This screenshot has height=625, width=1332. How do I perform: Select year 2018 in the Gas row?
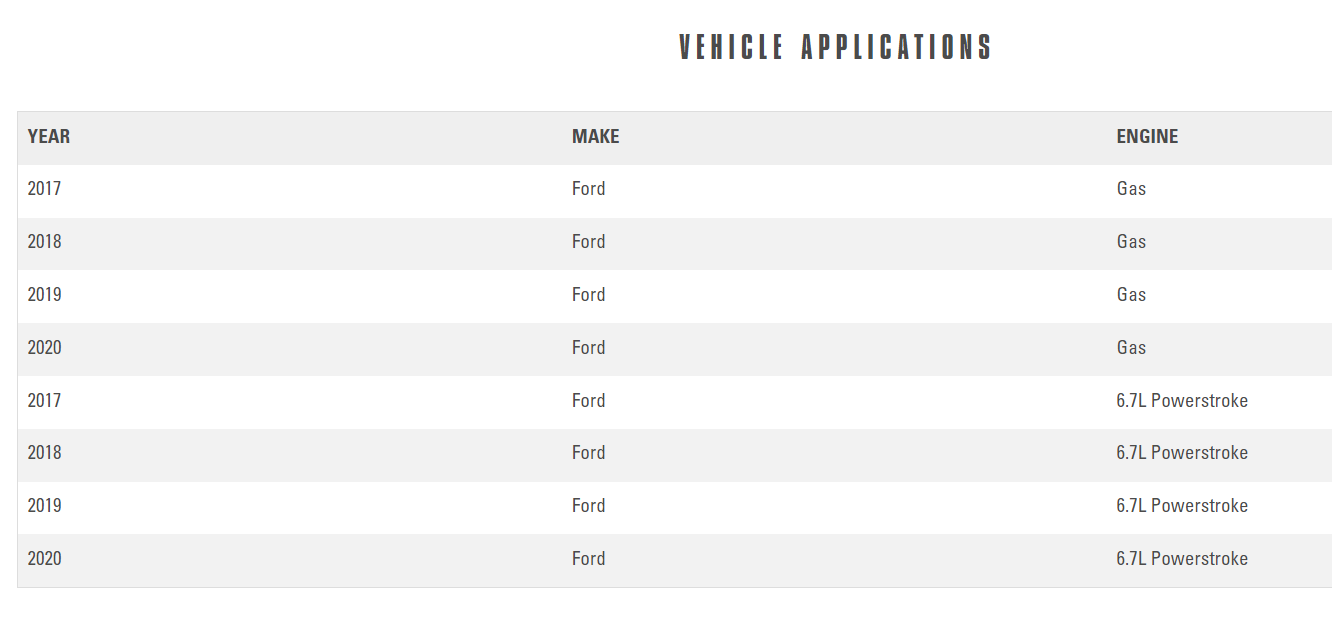[x=44, y=242]
